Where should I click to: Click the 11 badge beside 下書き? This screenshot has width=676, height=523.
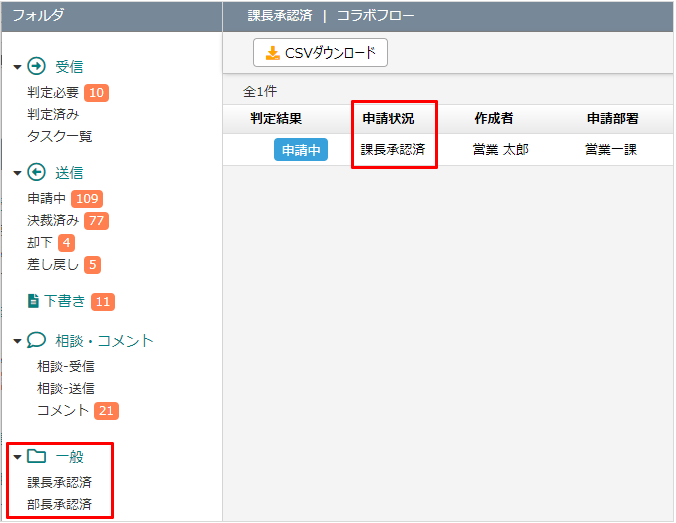click(103, 301)
